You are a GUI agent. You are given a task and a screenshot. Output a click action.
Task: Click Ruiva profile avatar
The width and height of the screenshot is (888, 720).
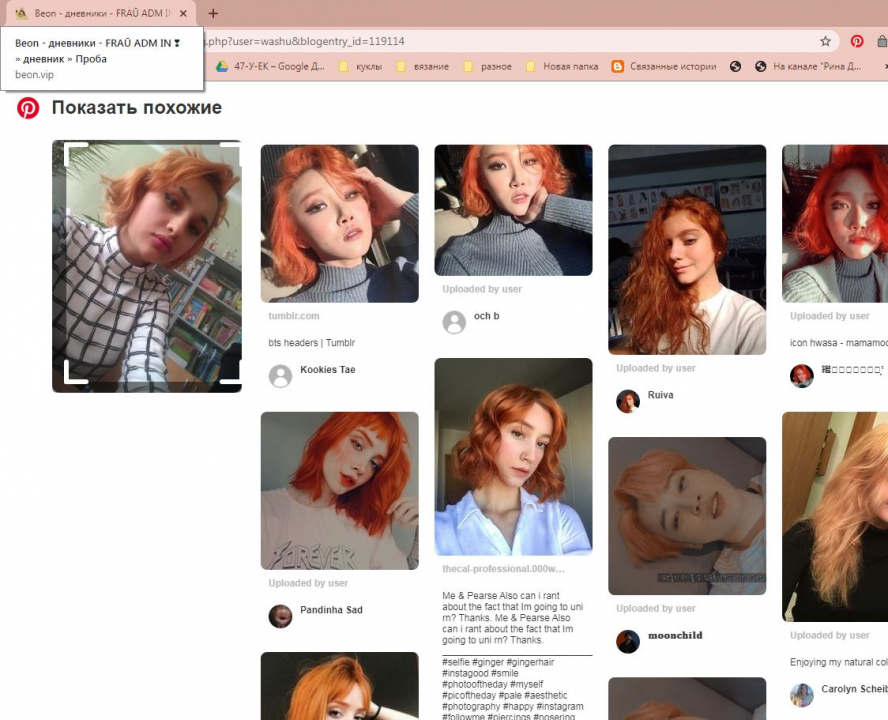[x=628, y=401]
